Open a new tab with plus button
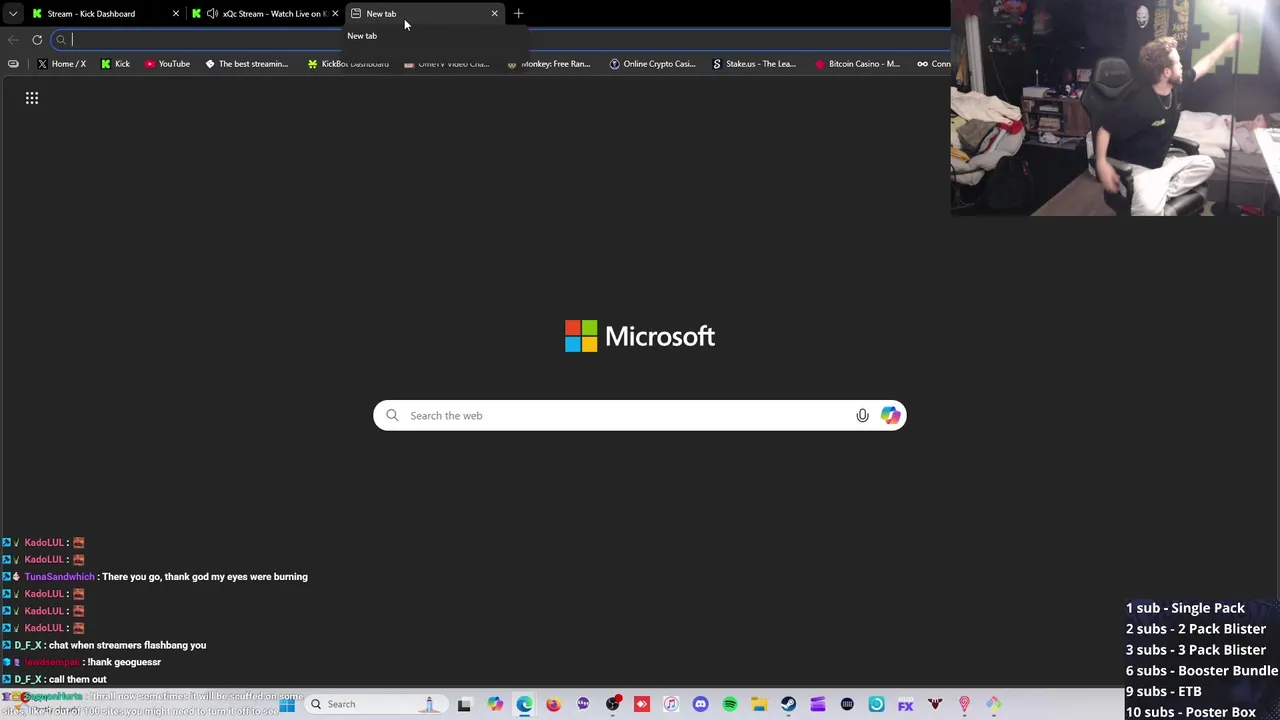This screenshot has width=1280, height=720. (518, 14)
